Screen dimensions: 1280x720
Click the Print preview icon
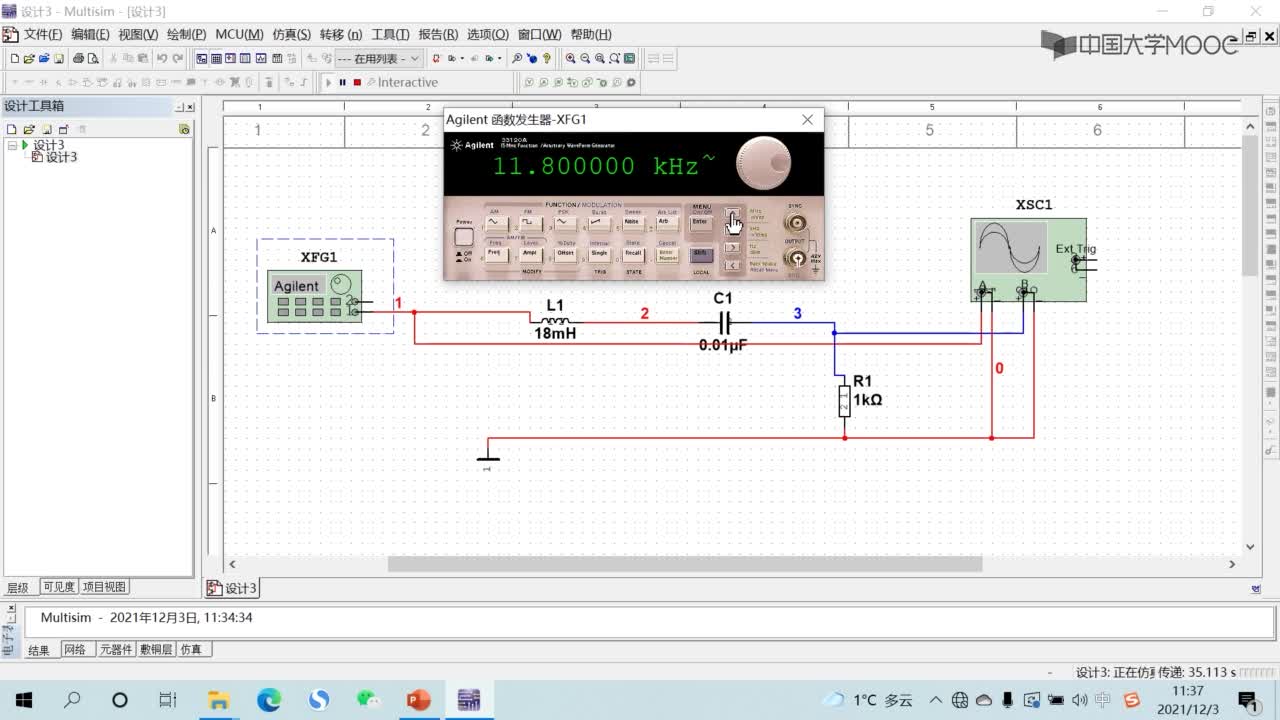click(93, 59)
